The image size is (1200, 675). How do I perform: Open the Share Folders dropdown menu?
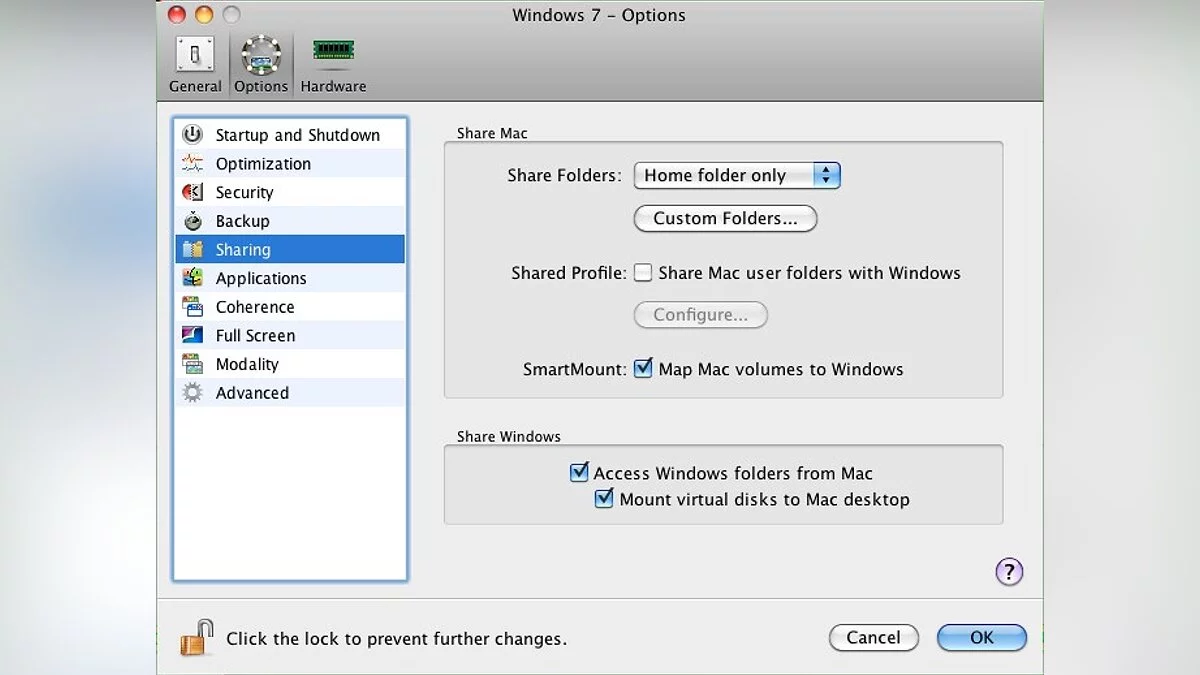737,176
